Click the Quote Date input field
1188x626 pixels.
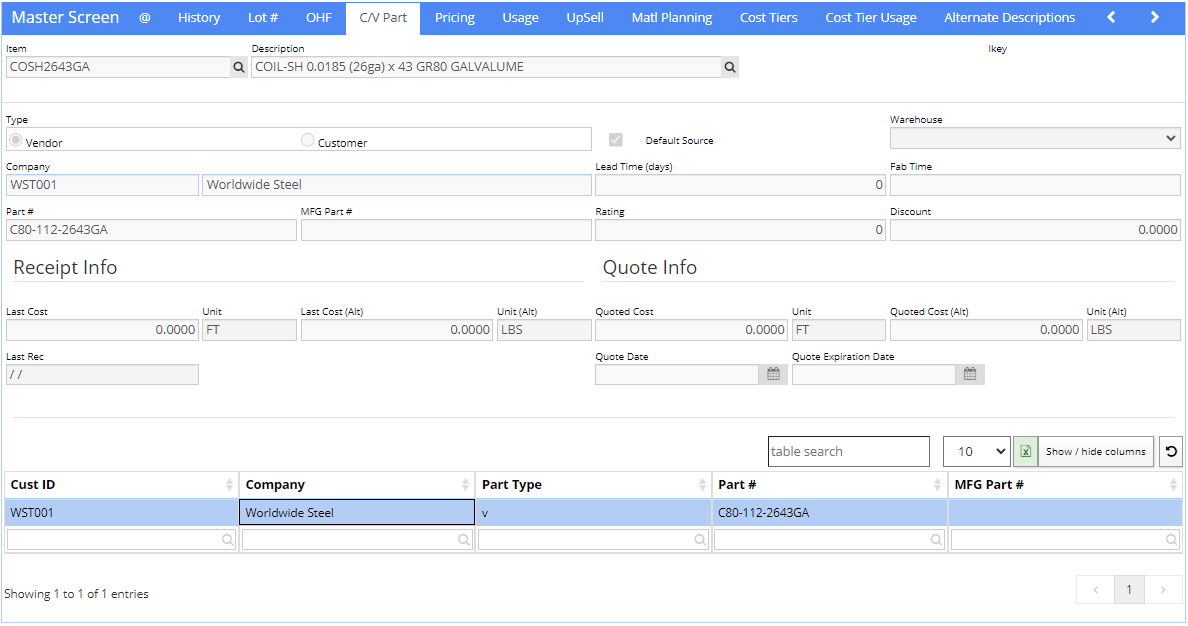coord(677,374)
